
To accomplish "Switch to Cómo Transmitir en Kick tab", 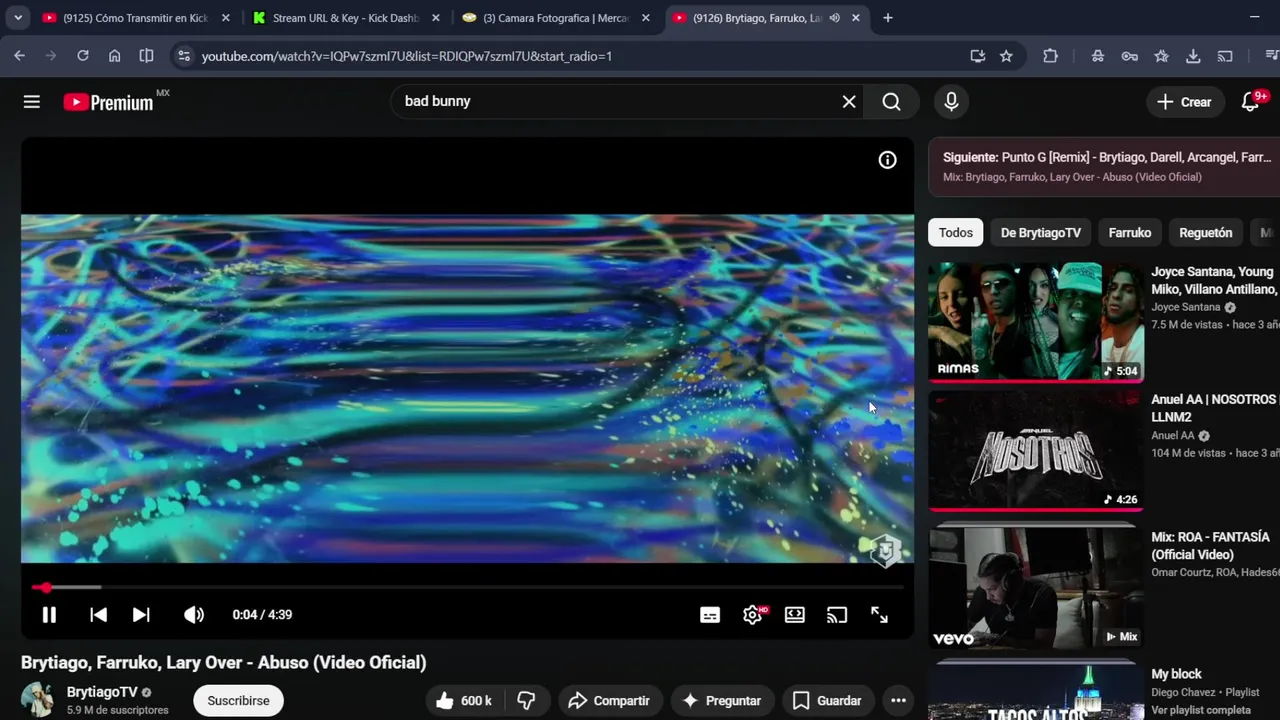I will click(136, 18).
